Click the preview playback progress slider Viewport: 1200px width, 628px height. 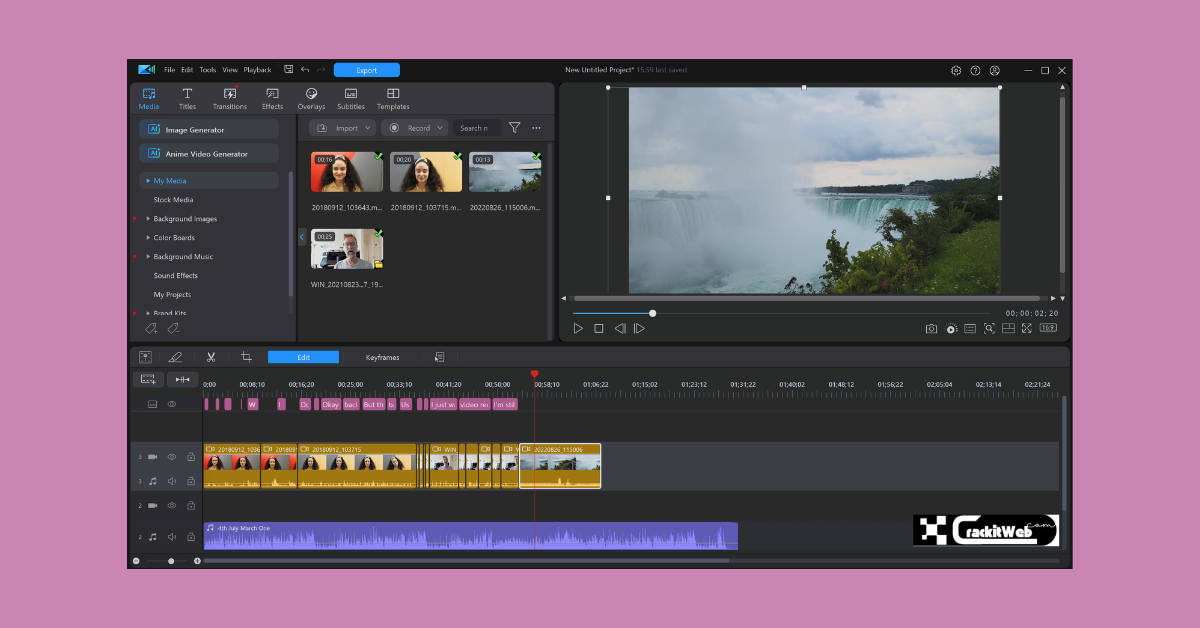coord(652,313)
